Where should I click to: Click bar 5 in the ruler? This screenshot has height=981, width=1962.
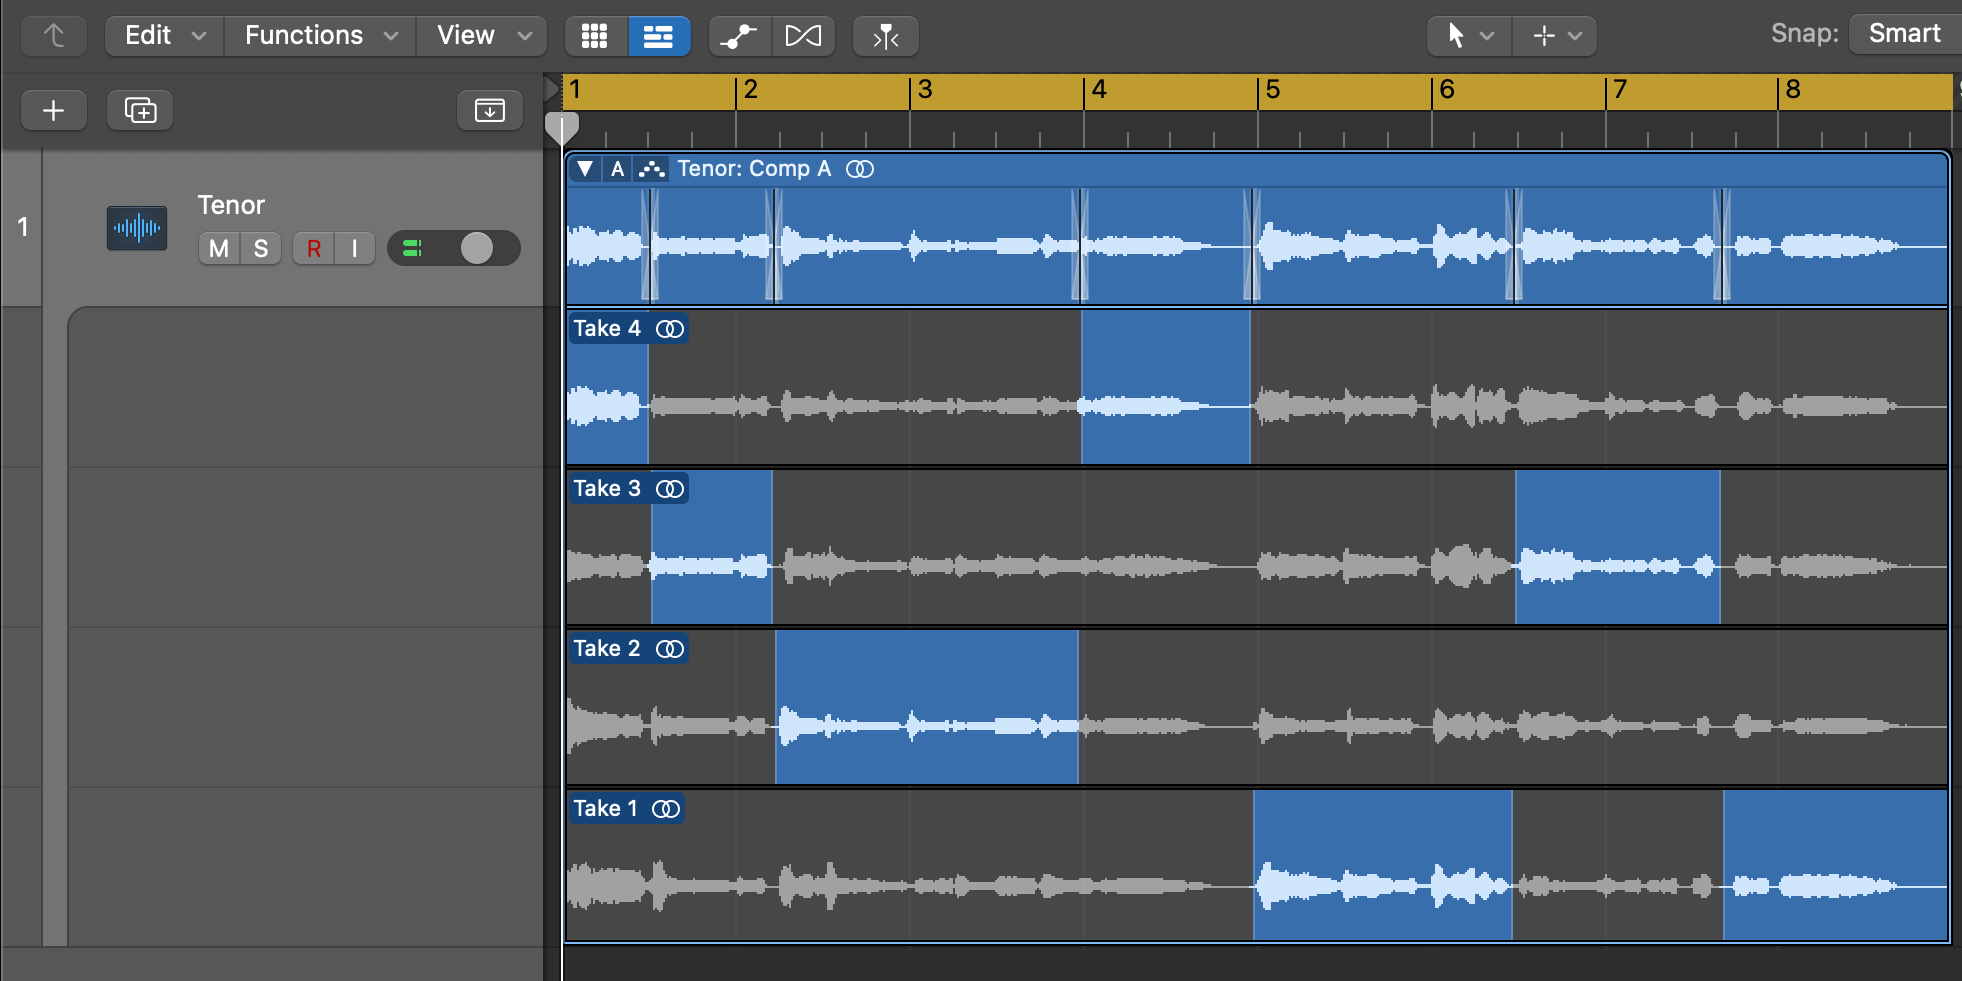tap(1272, 90)
